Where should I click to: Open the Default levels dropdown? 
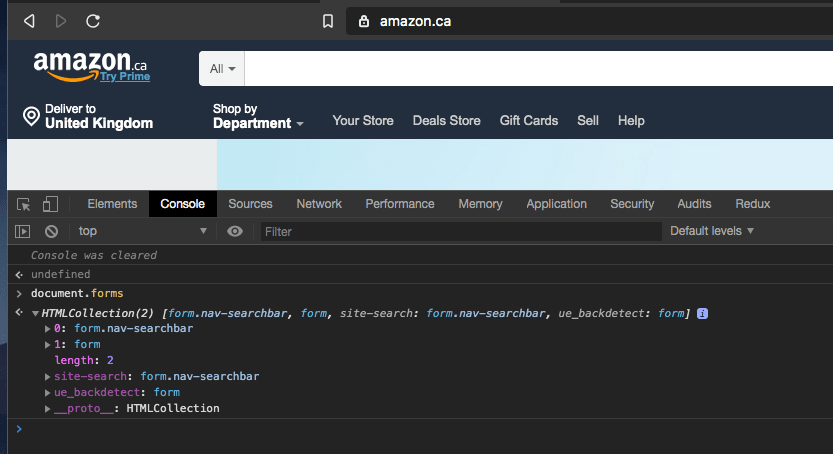tap(711, 231)
